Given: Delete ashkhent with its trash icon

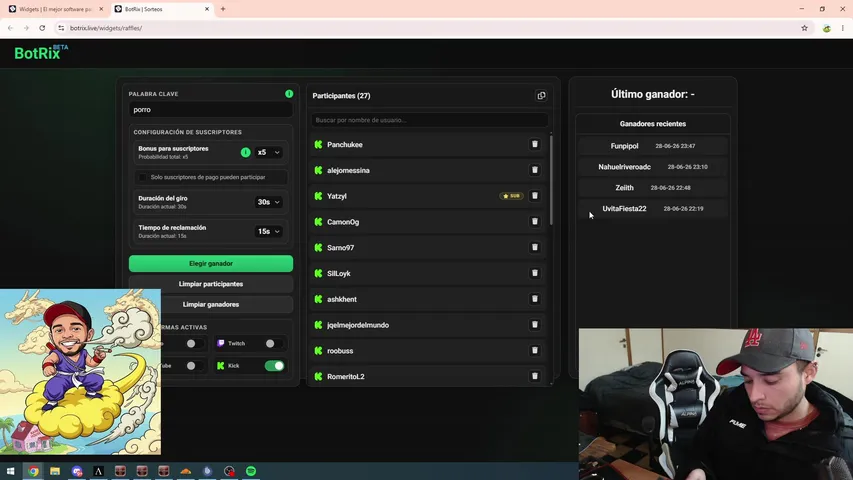Looking at the screenshot, I should 535,299.
